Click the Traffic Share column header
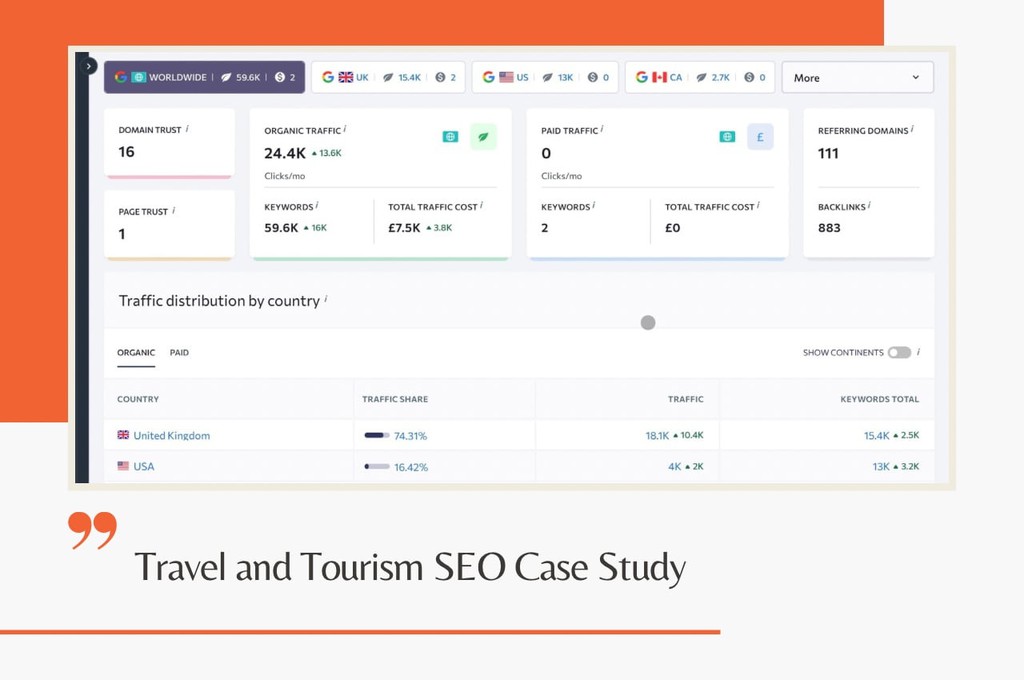The image size is (1024, 680). tap(395, 399)
